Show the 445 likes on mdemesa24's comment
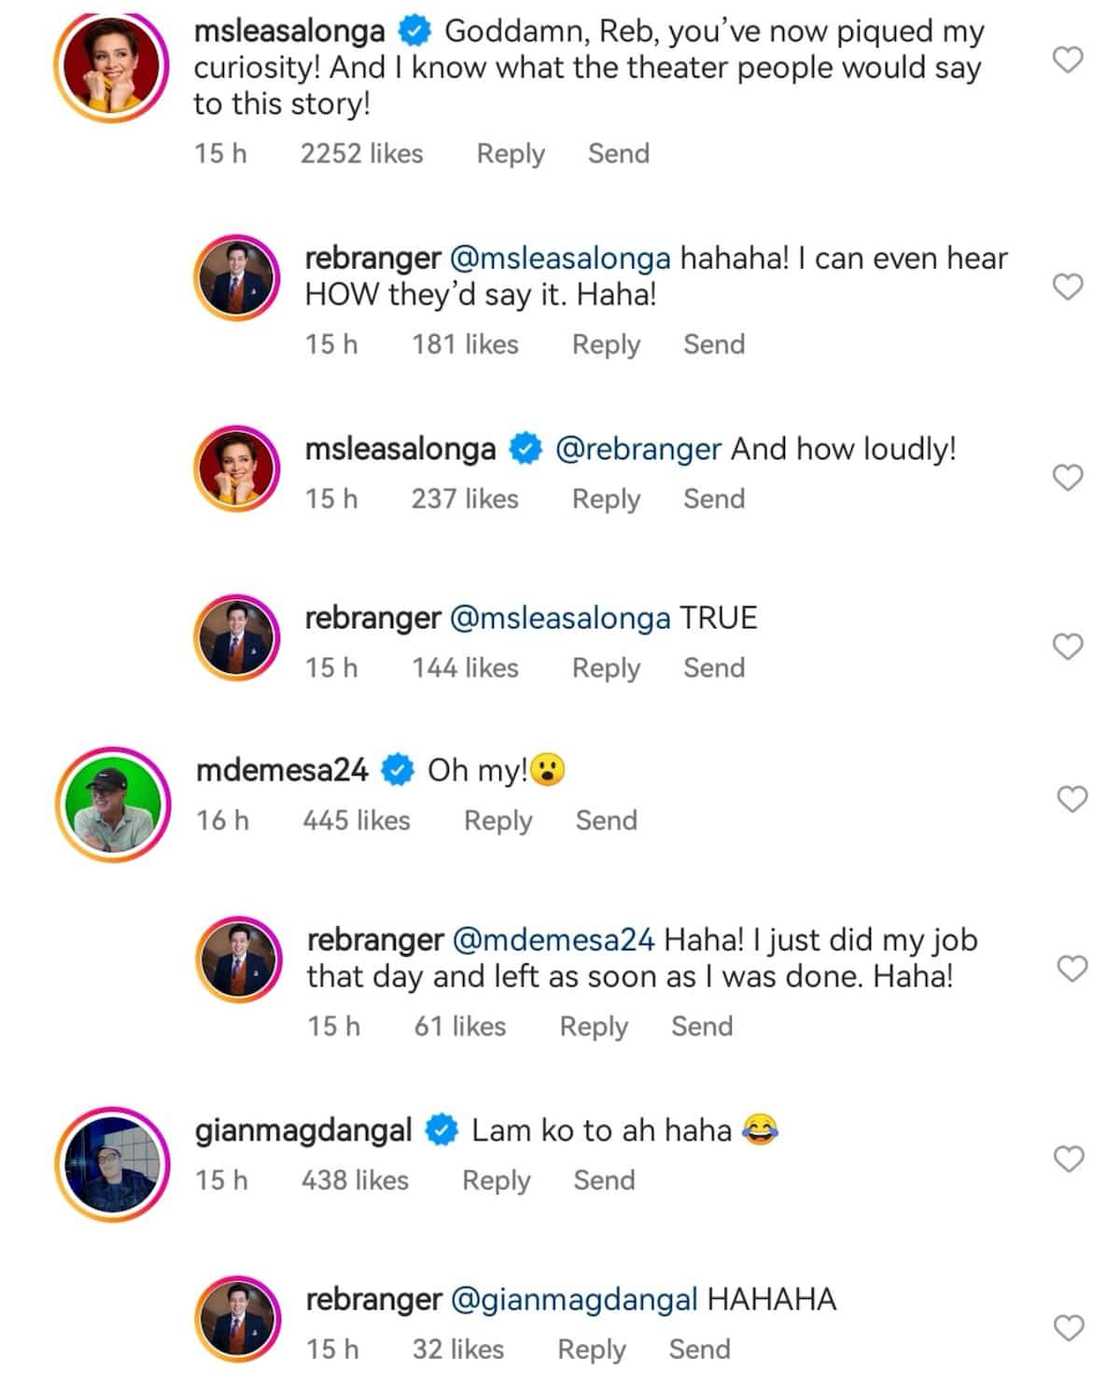This screenshot has width=1120, height=1400. pos(356,821)
